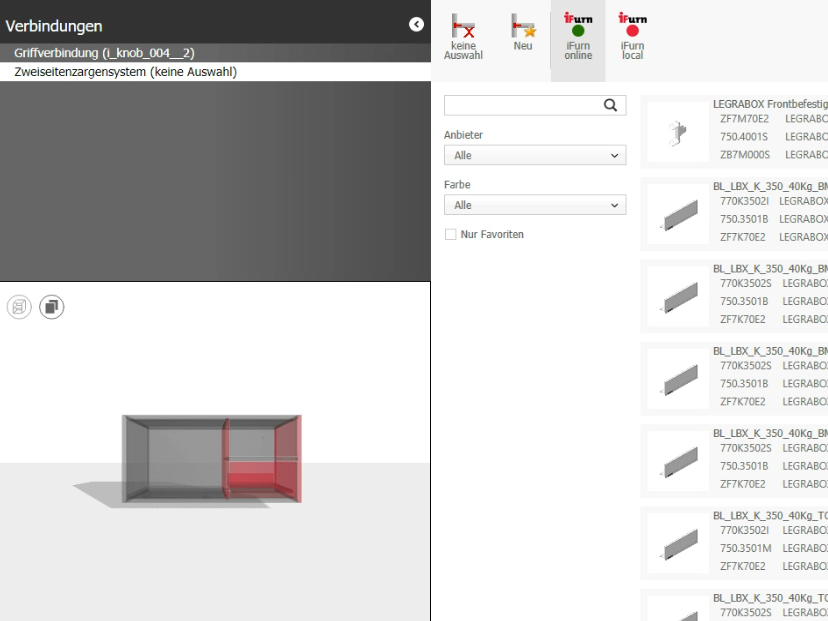Enable the Nur Favoriten checkbox

coord(450,234)
